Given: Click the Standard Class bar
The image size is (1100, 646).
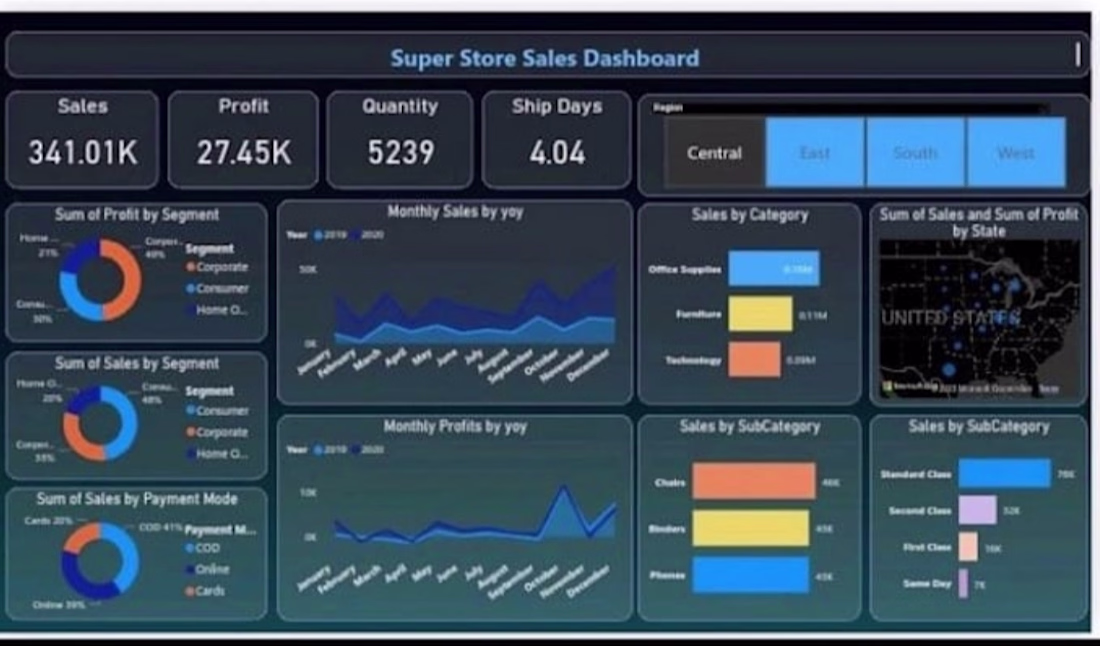Looking at the screenshot, I should (x=1005, y=473).
